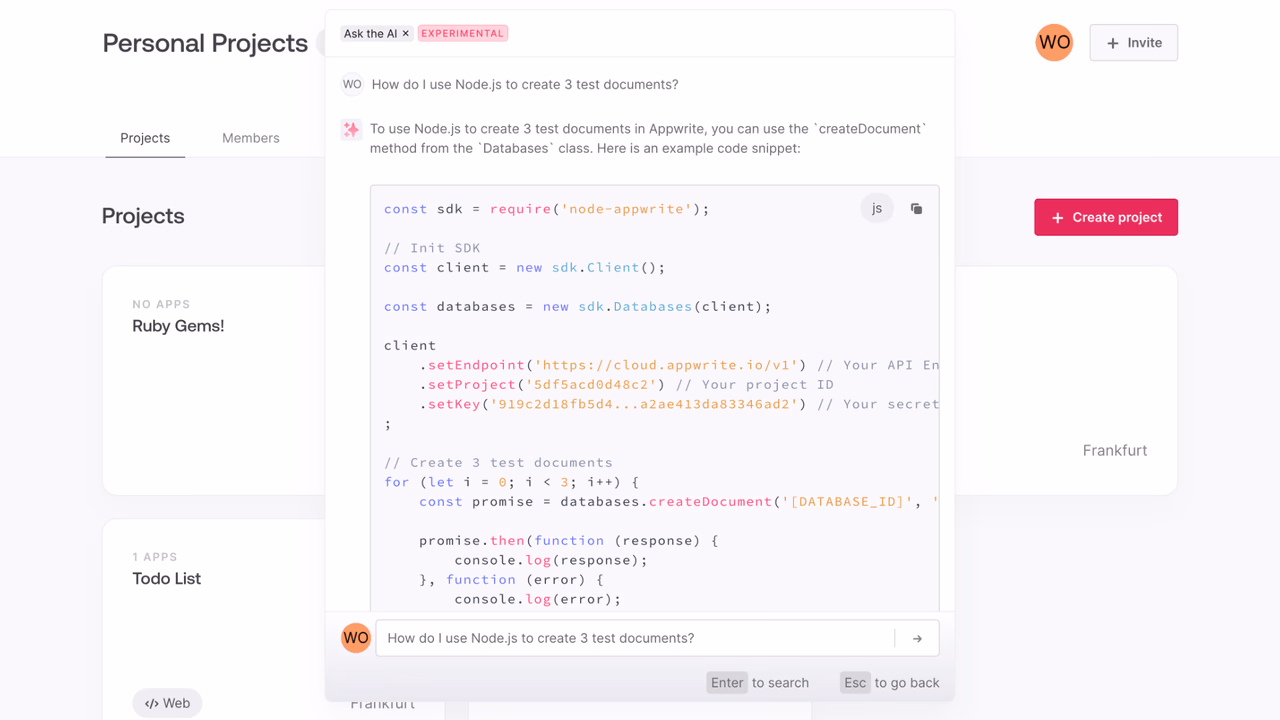Click the EXPERIMENTAL label
The width and height of the screenshot is (1280, 720).
pos(463,33)
